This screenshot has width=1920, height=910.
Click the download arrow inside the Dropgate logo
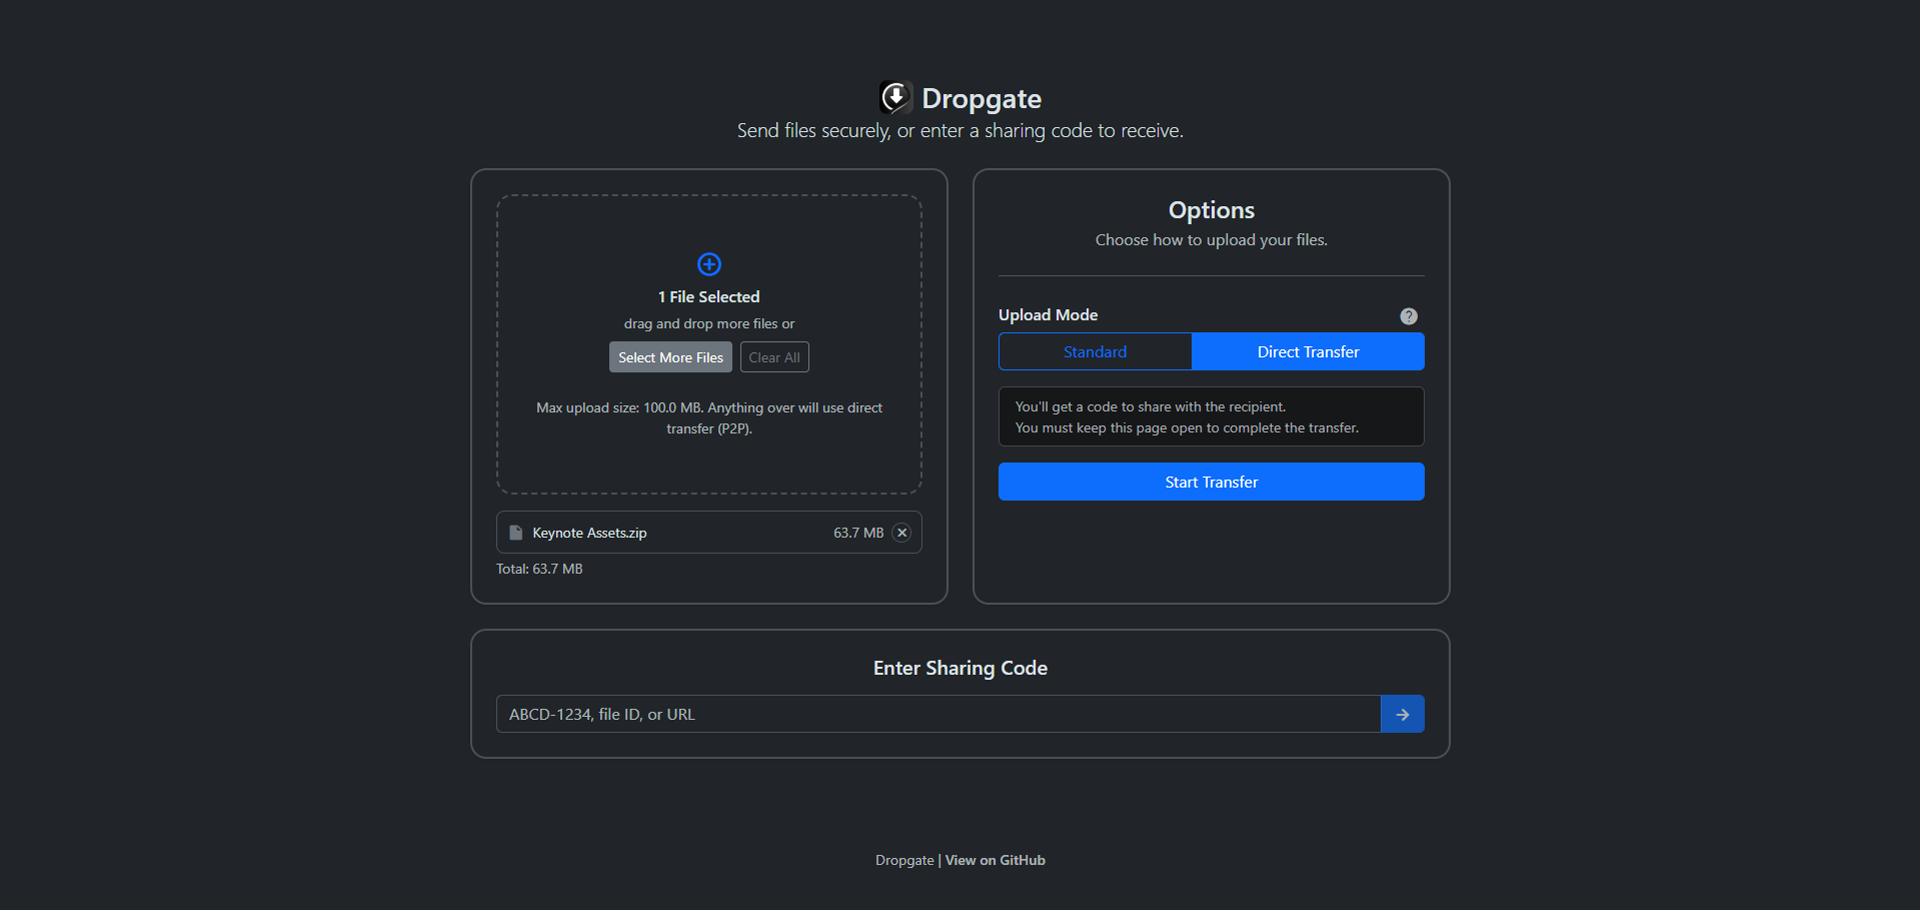(897, 98)
